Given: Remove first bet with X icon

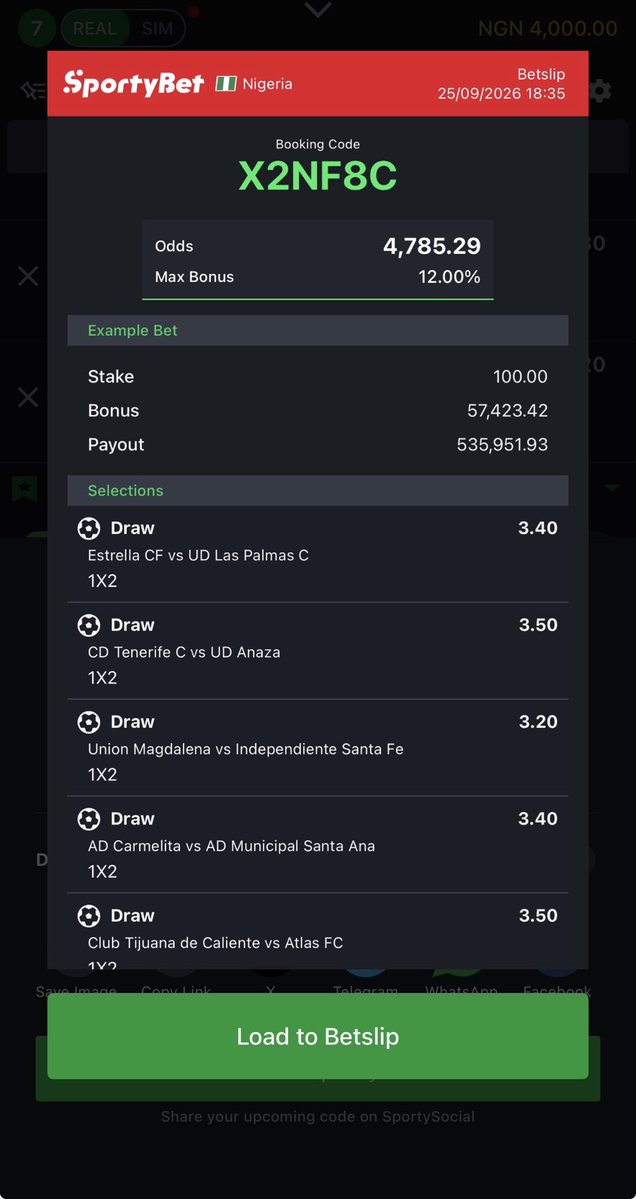Looking at the screenshot, I should (28, 276).
